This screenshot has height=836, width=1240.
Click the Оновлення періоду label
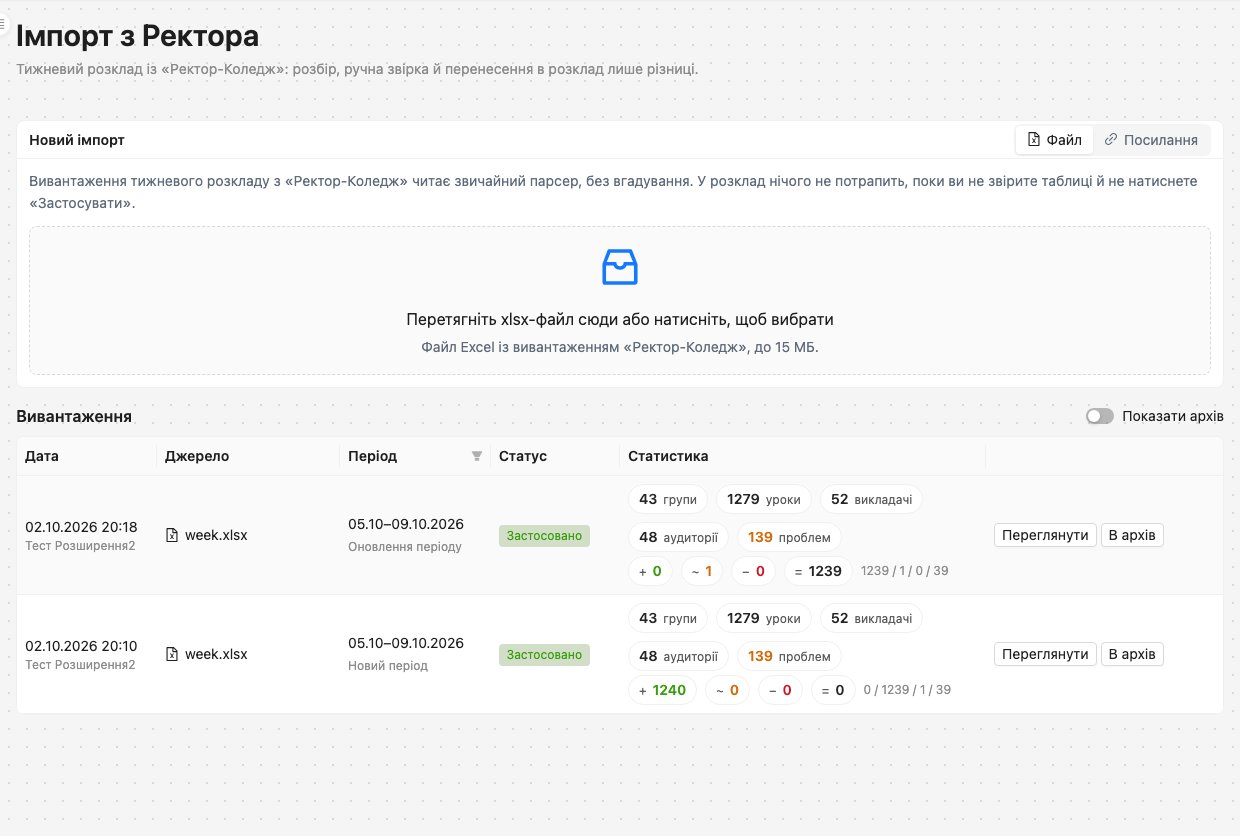(405, 547)
